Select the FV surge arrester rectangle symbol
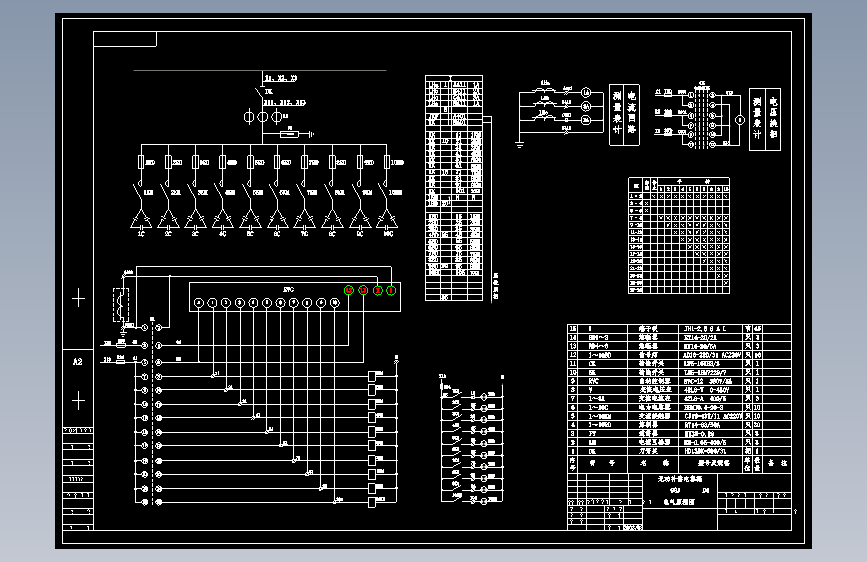Screen dimensions: 867x562 click(x=290, y=134)
